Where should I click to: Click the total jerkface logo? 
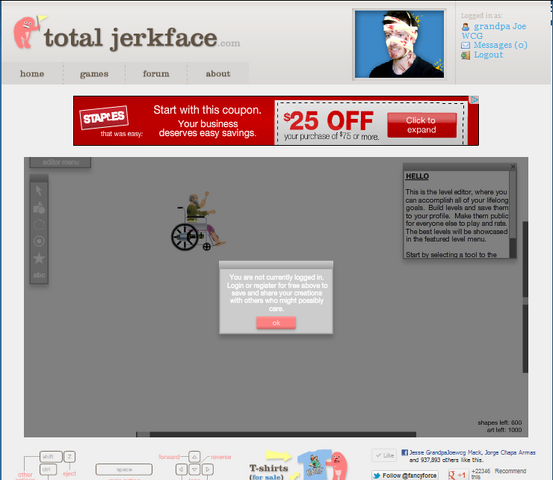pos(142,38)
